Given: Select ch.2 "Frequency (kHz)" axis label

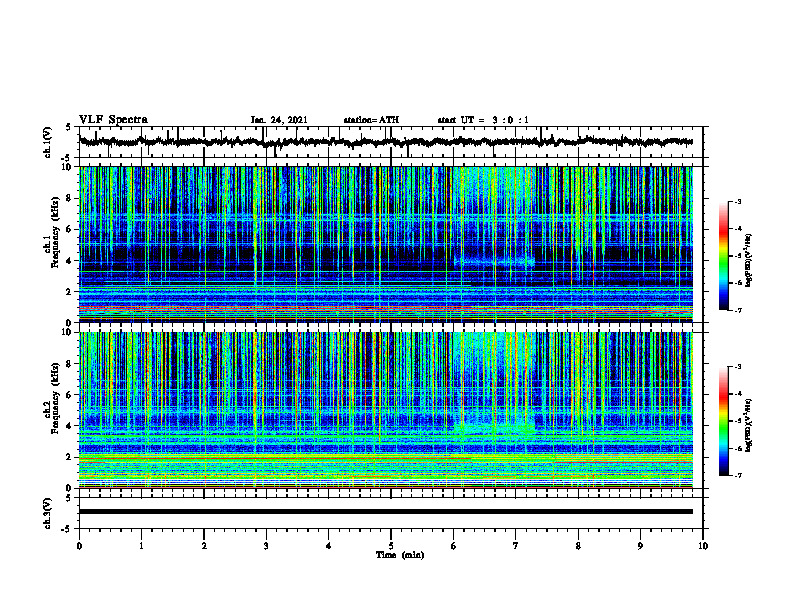Looking at the screenshot, I should click(x=56, y=397).
